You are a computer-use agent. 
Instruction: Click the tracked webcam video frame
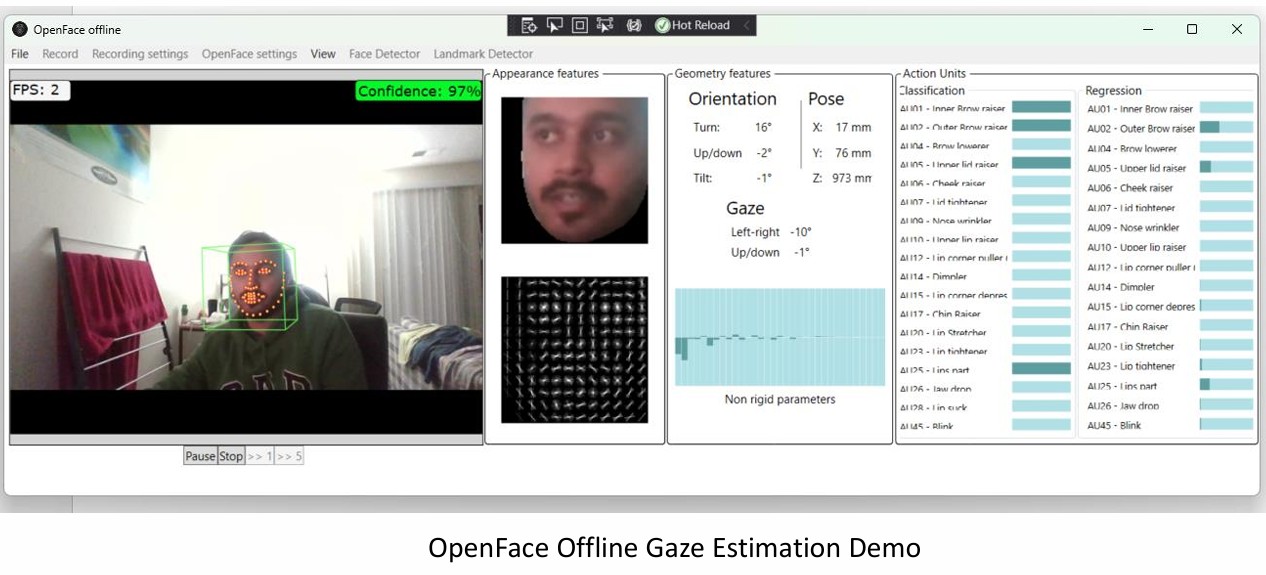pyautogui.click(x=246, y=257)
